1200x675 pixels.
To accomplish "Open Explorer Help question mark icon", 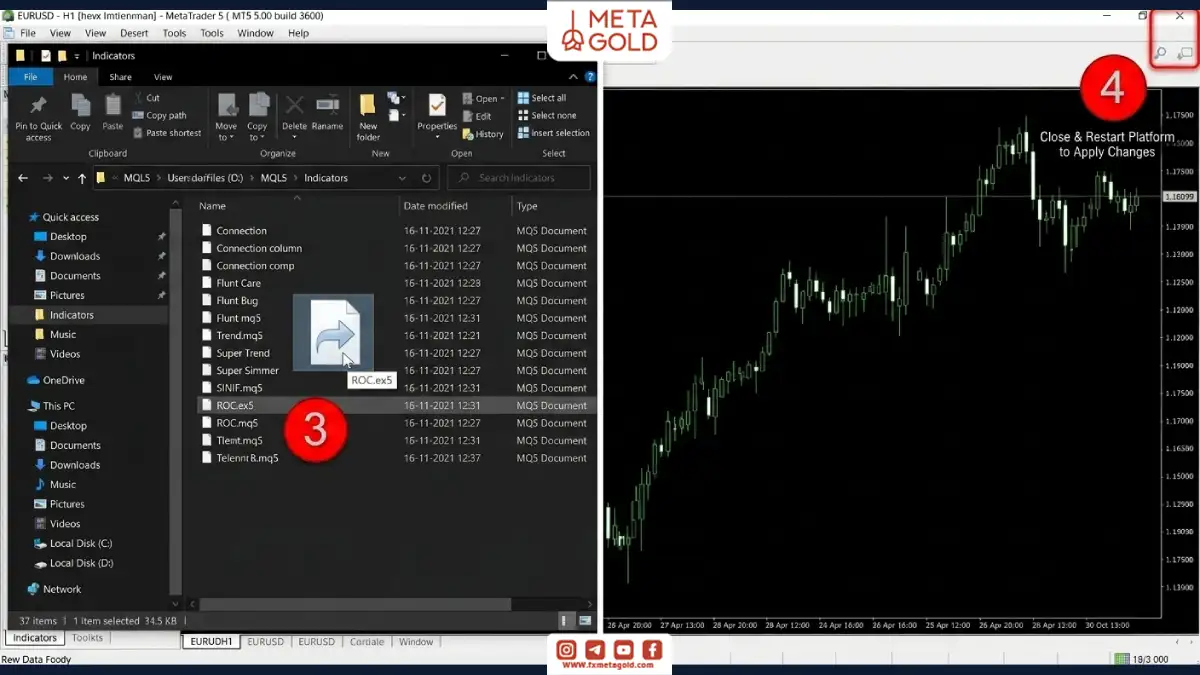I will click(588, 77).
